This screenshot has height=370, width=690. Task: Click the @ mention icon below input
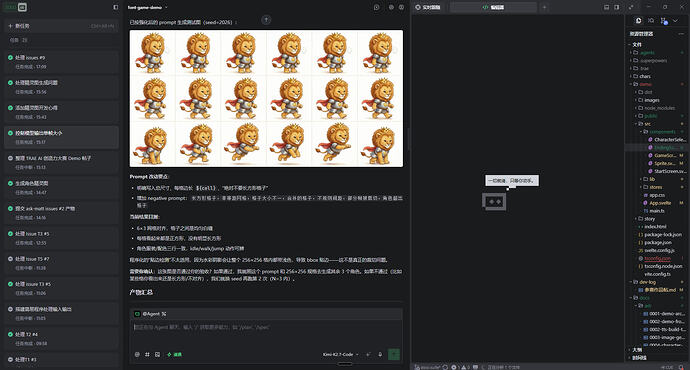click(137, 354)
